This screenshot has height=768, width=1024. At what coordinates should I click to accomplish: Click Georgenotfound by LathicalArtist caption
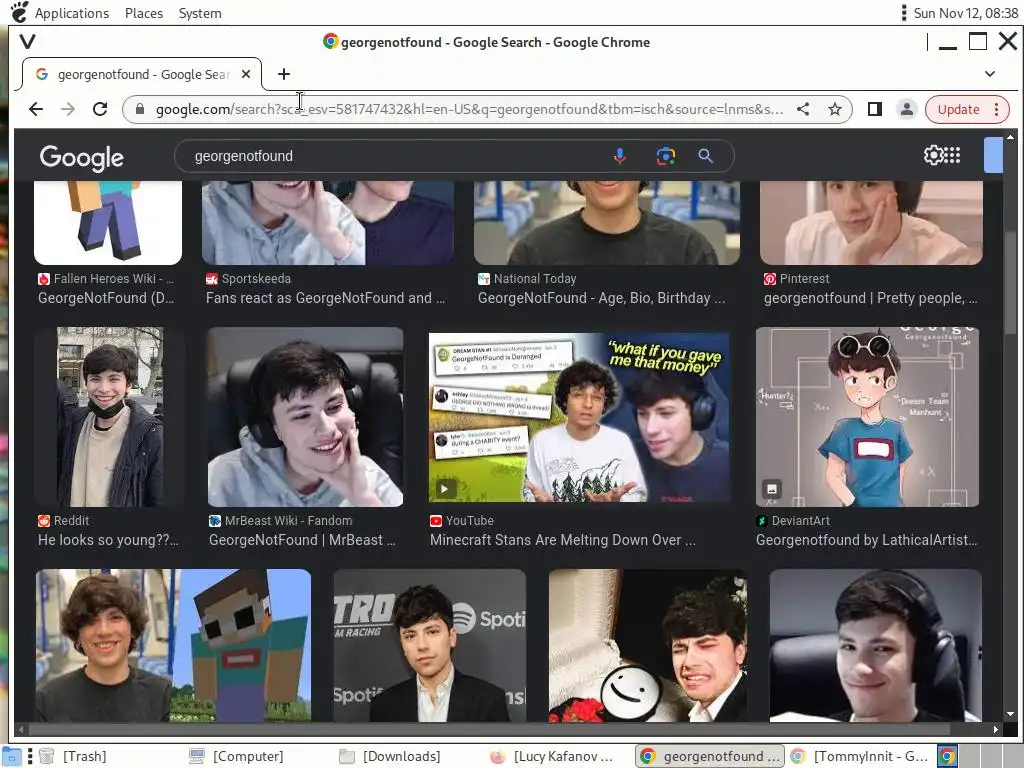867,540
